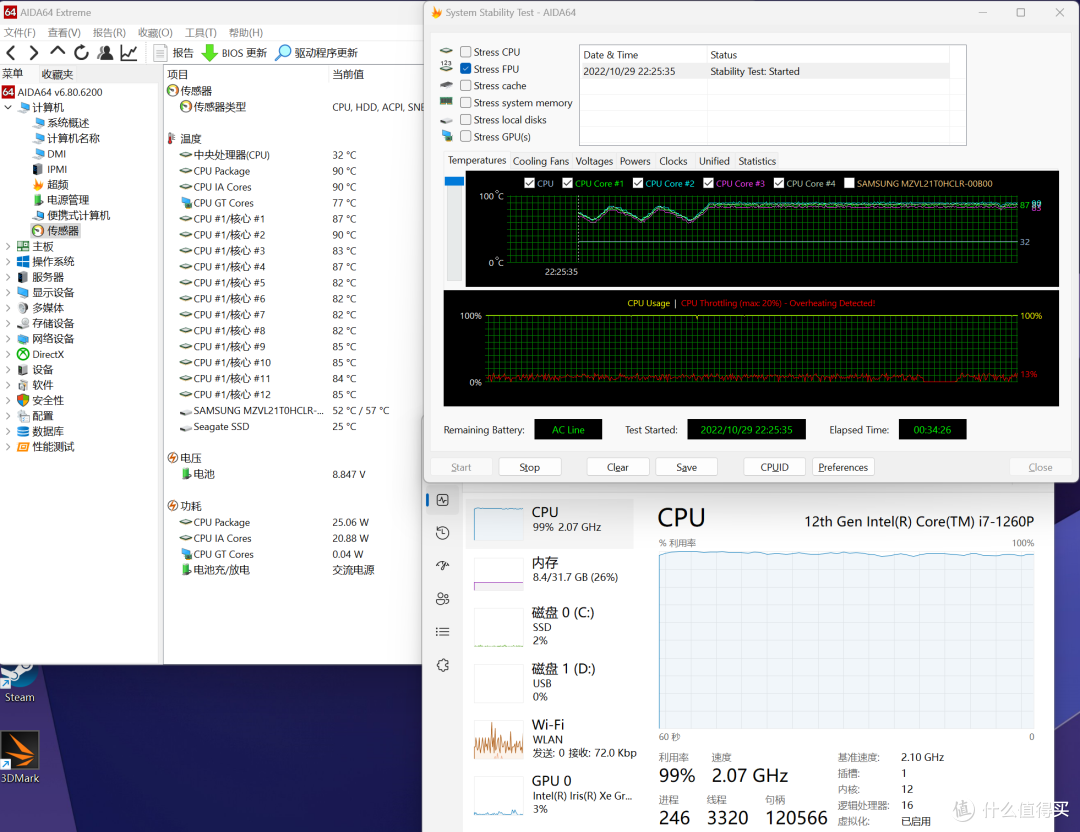The width and height of the screenshot is (1080, 832).
Task: Uncheck Stress FPU checkbox
Action: pos(466,69)
